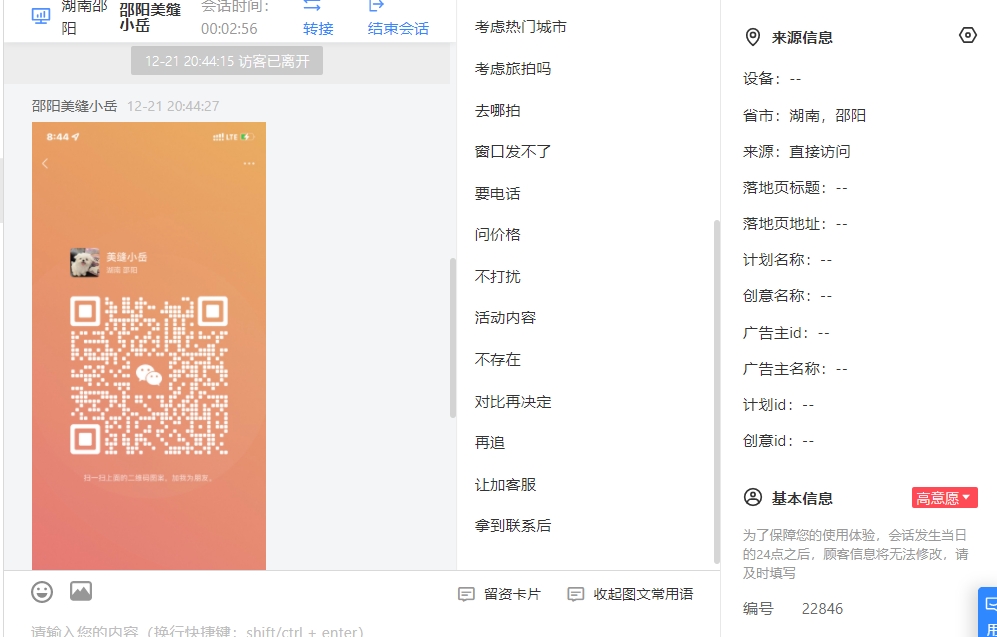997x637 pixels.
Task: Select quick phrase 问价格
Action: pos(498,235)
